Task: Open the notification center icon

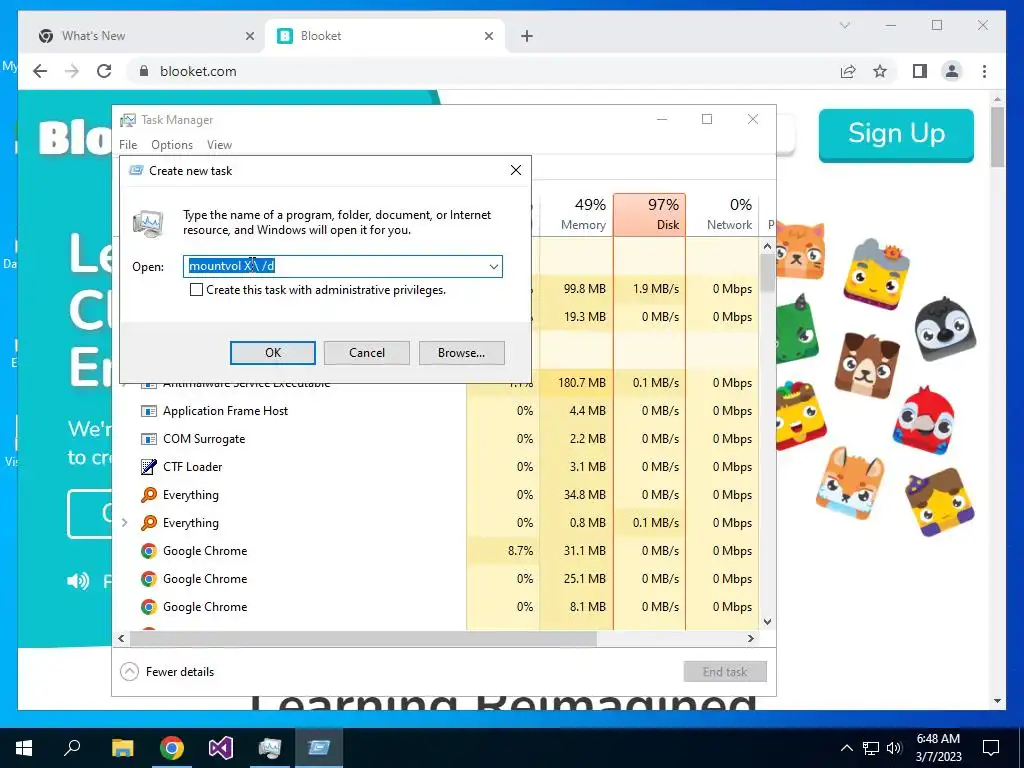Action: (991, 748)
